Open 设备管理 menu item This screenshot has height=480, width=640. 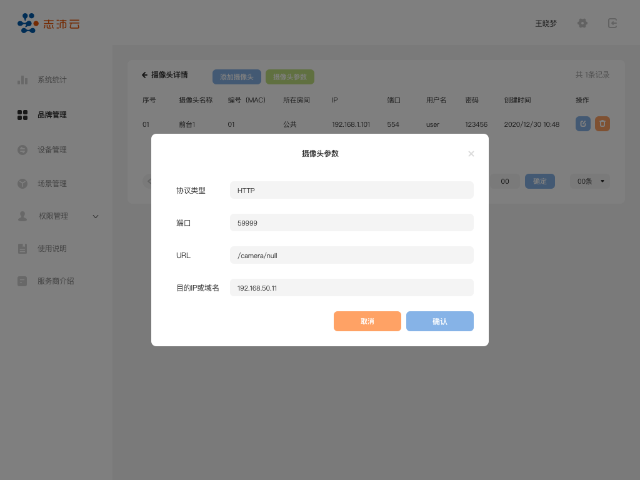[52, 150]
